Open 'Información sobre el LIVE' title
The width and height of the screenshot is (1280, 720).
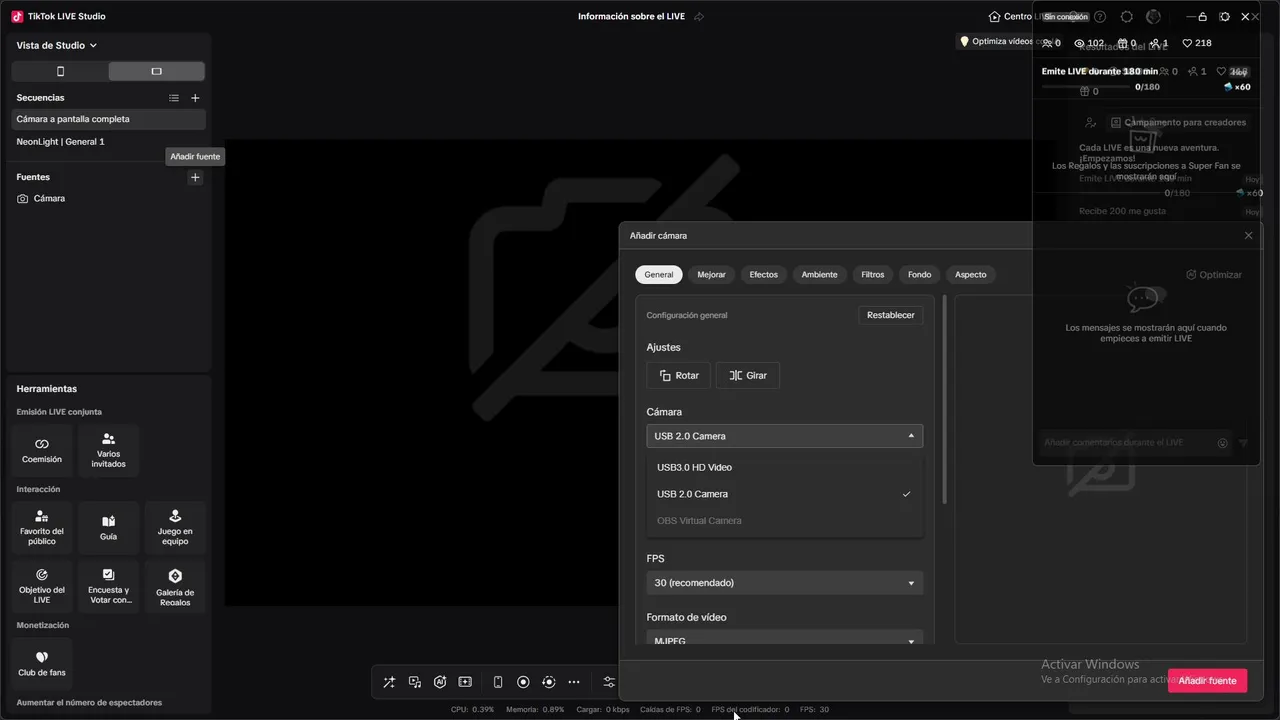[x=632, y=17]
